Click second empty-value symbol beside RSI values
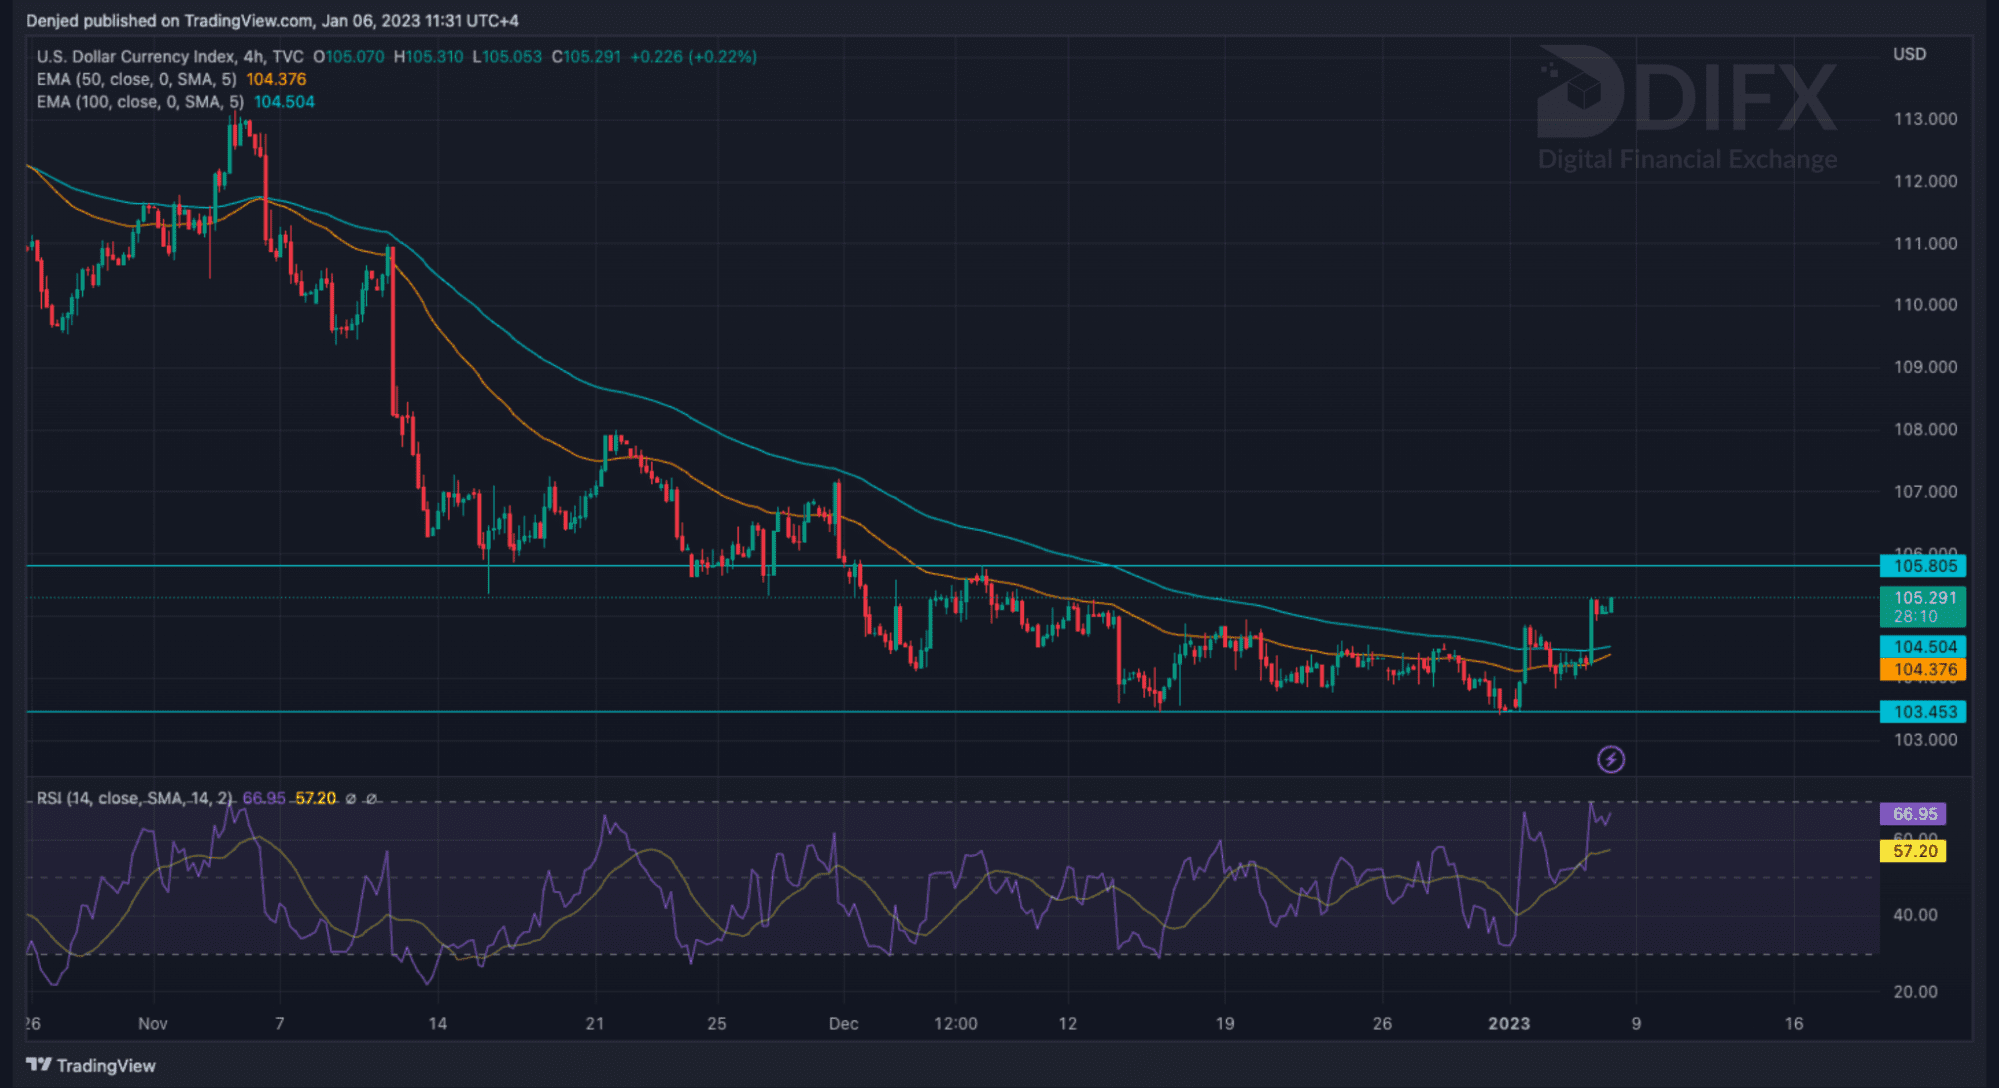1999x1089 pixels. point(371,798)
